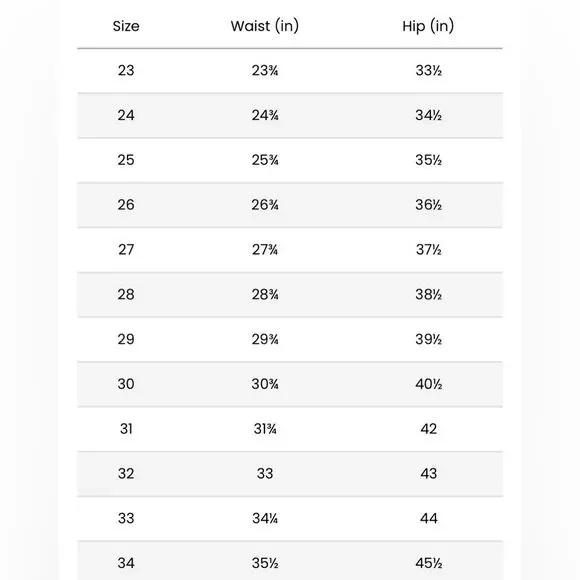Select size 29 in the Size column
Image resolution: width=580 pixels, height=580 pixels.
[126, 339]
